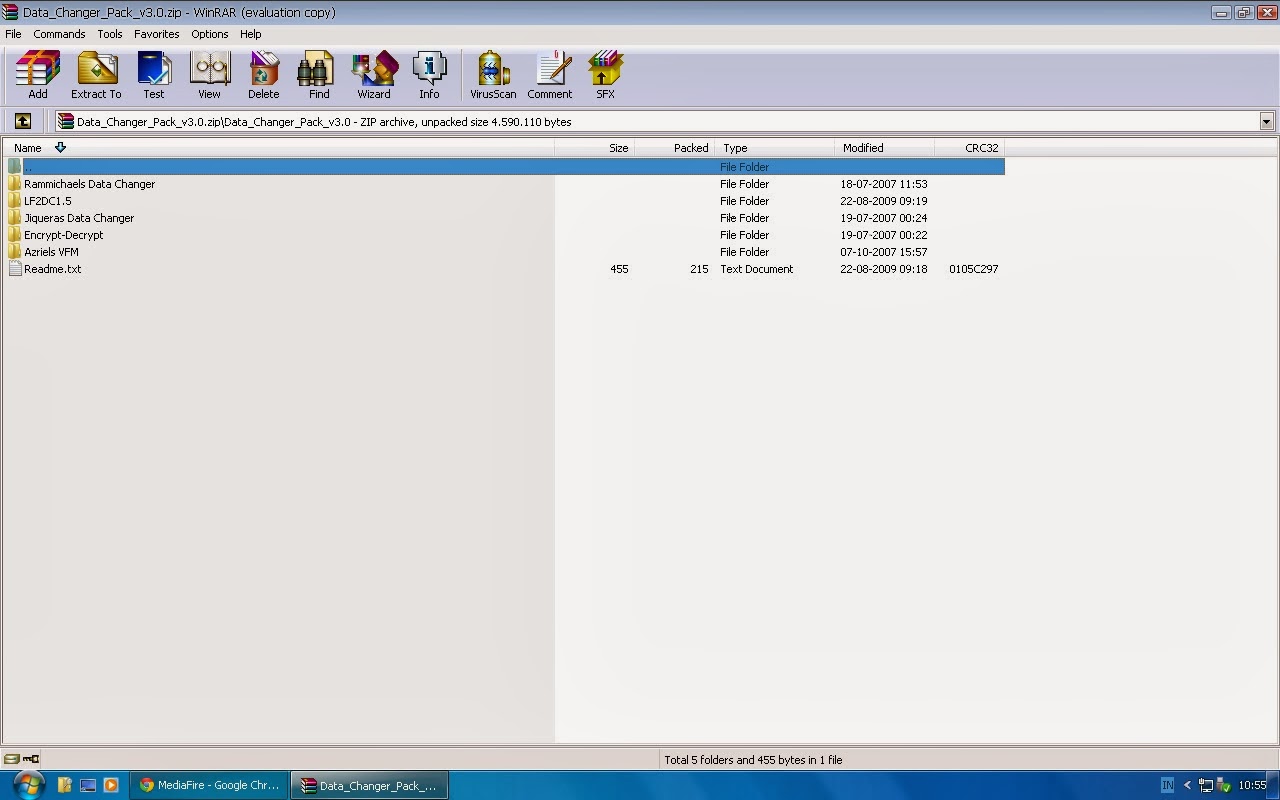Select the parent folder '..' row
Viewport: 1280px width, 800px height.
click(504, 167)
